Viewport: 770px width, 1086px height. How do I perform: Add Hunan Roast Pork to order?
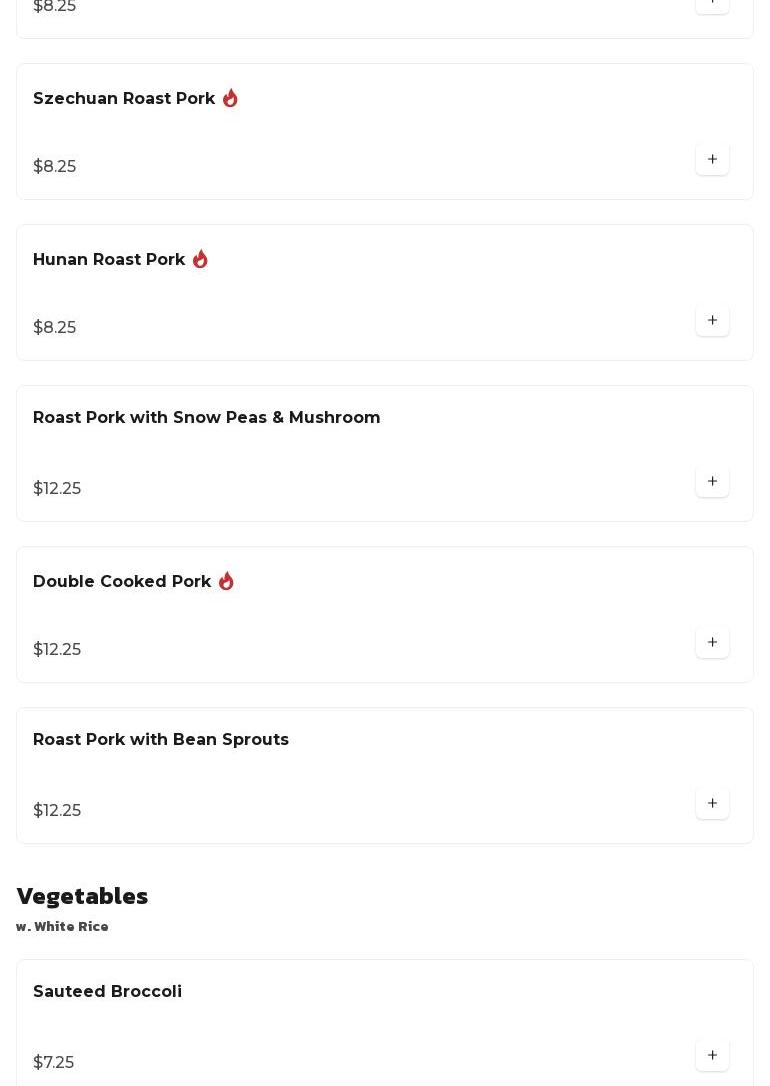712,320
